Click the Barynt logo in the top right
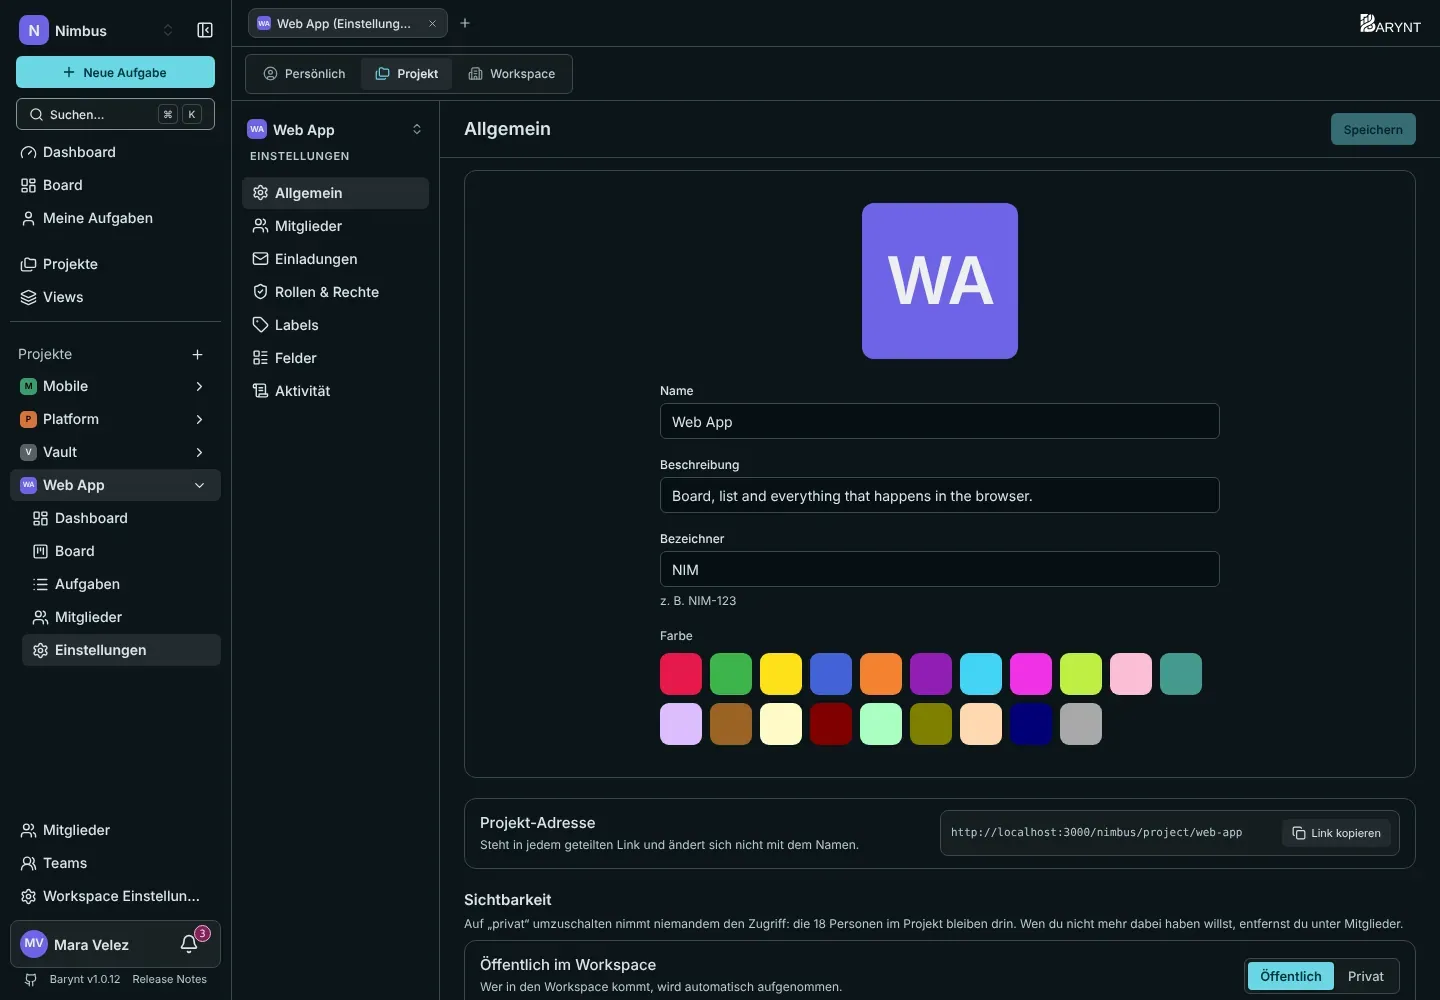This screenshot has width=1440, height=1000. point(1390,24)
